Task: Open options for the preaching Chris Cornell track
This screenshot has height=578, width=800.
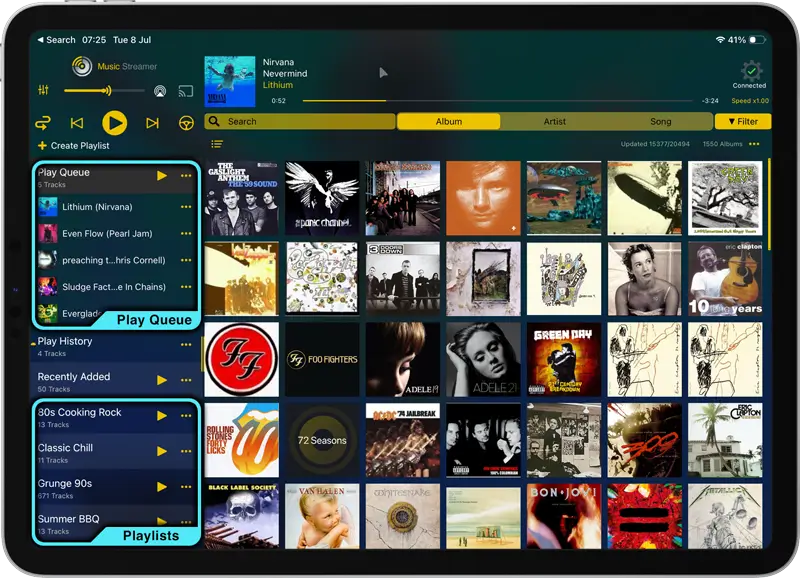Action: 186,260
